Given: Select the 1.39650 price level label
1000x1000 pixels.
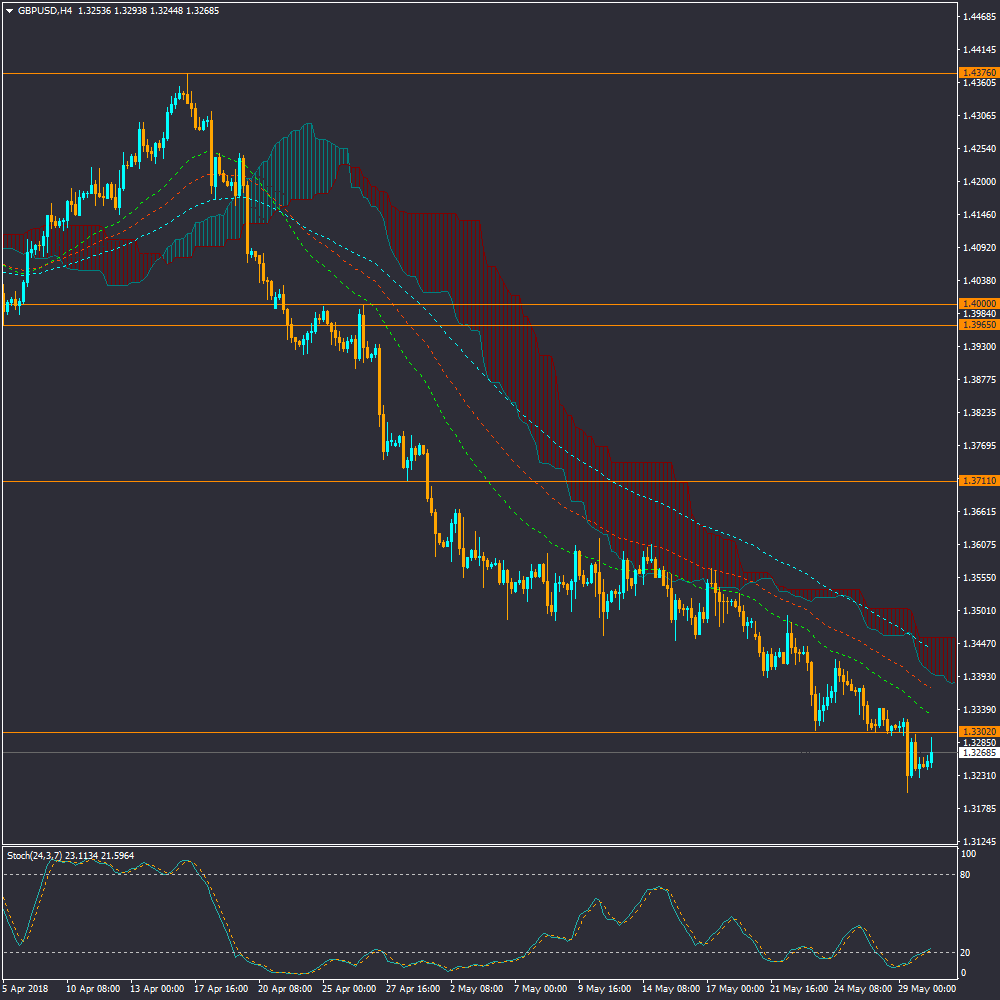Looking at the screenshot, I should coord(977,325).
